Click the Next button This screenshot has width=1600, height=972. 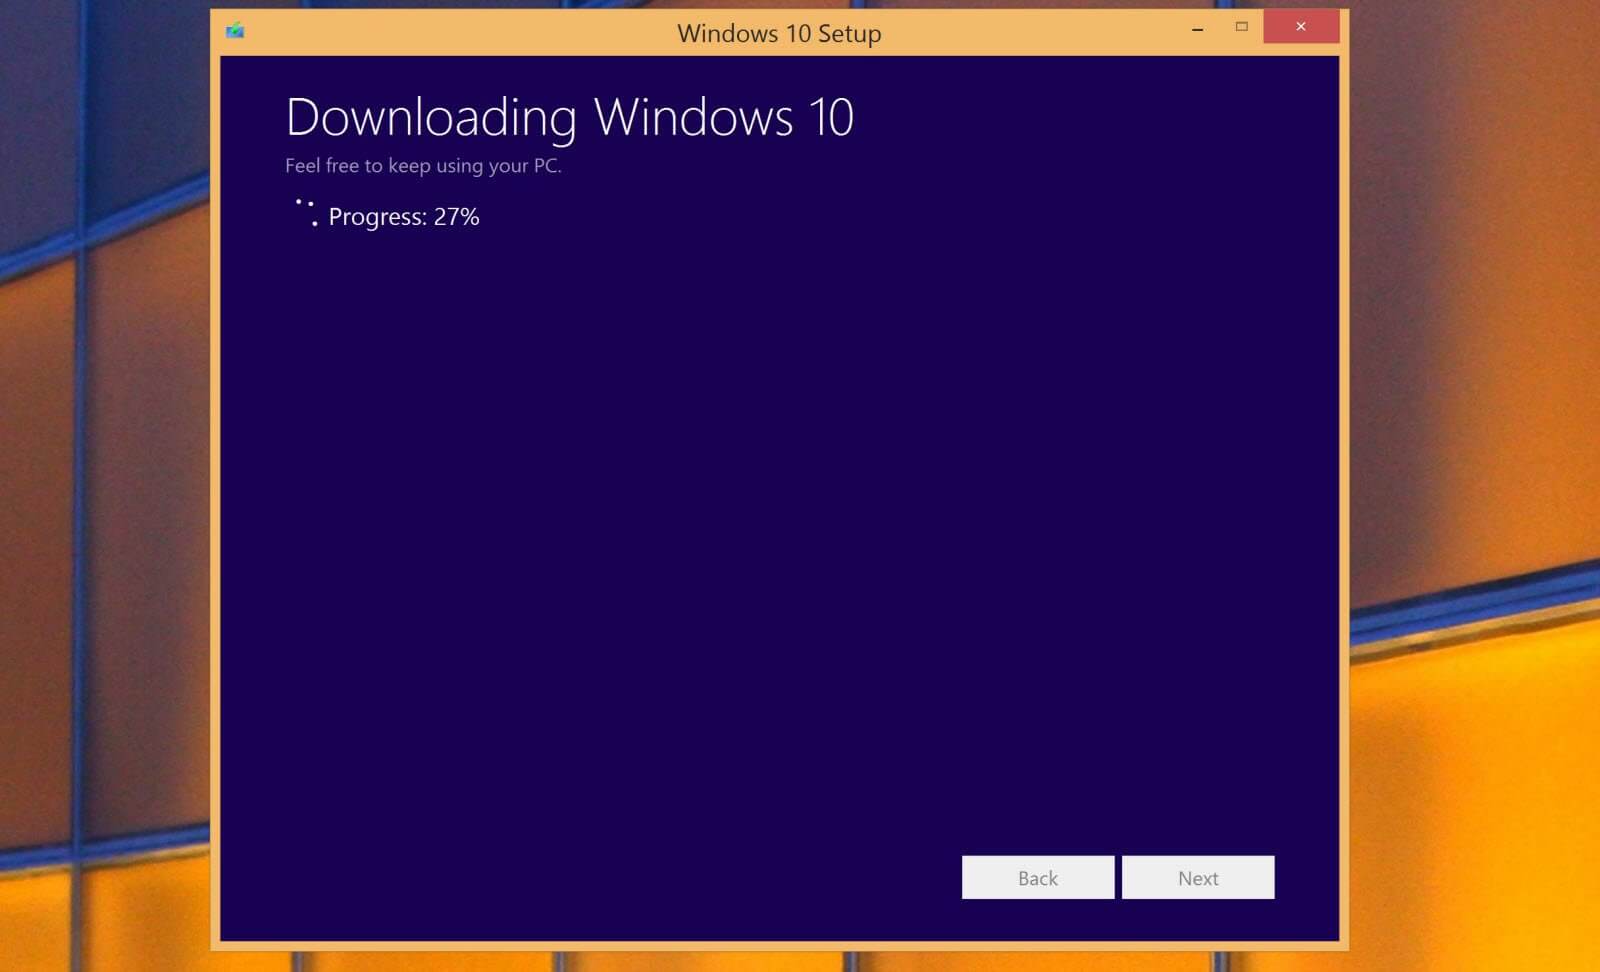(1198, 877)
